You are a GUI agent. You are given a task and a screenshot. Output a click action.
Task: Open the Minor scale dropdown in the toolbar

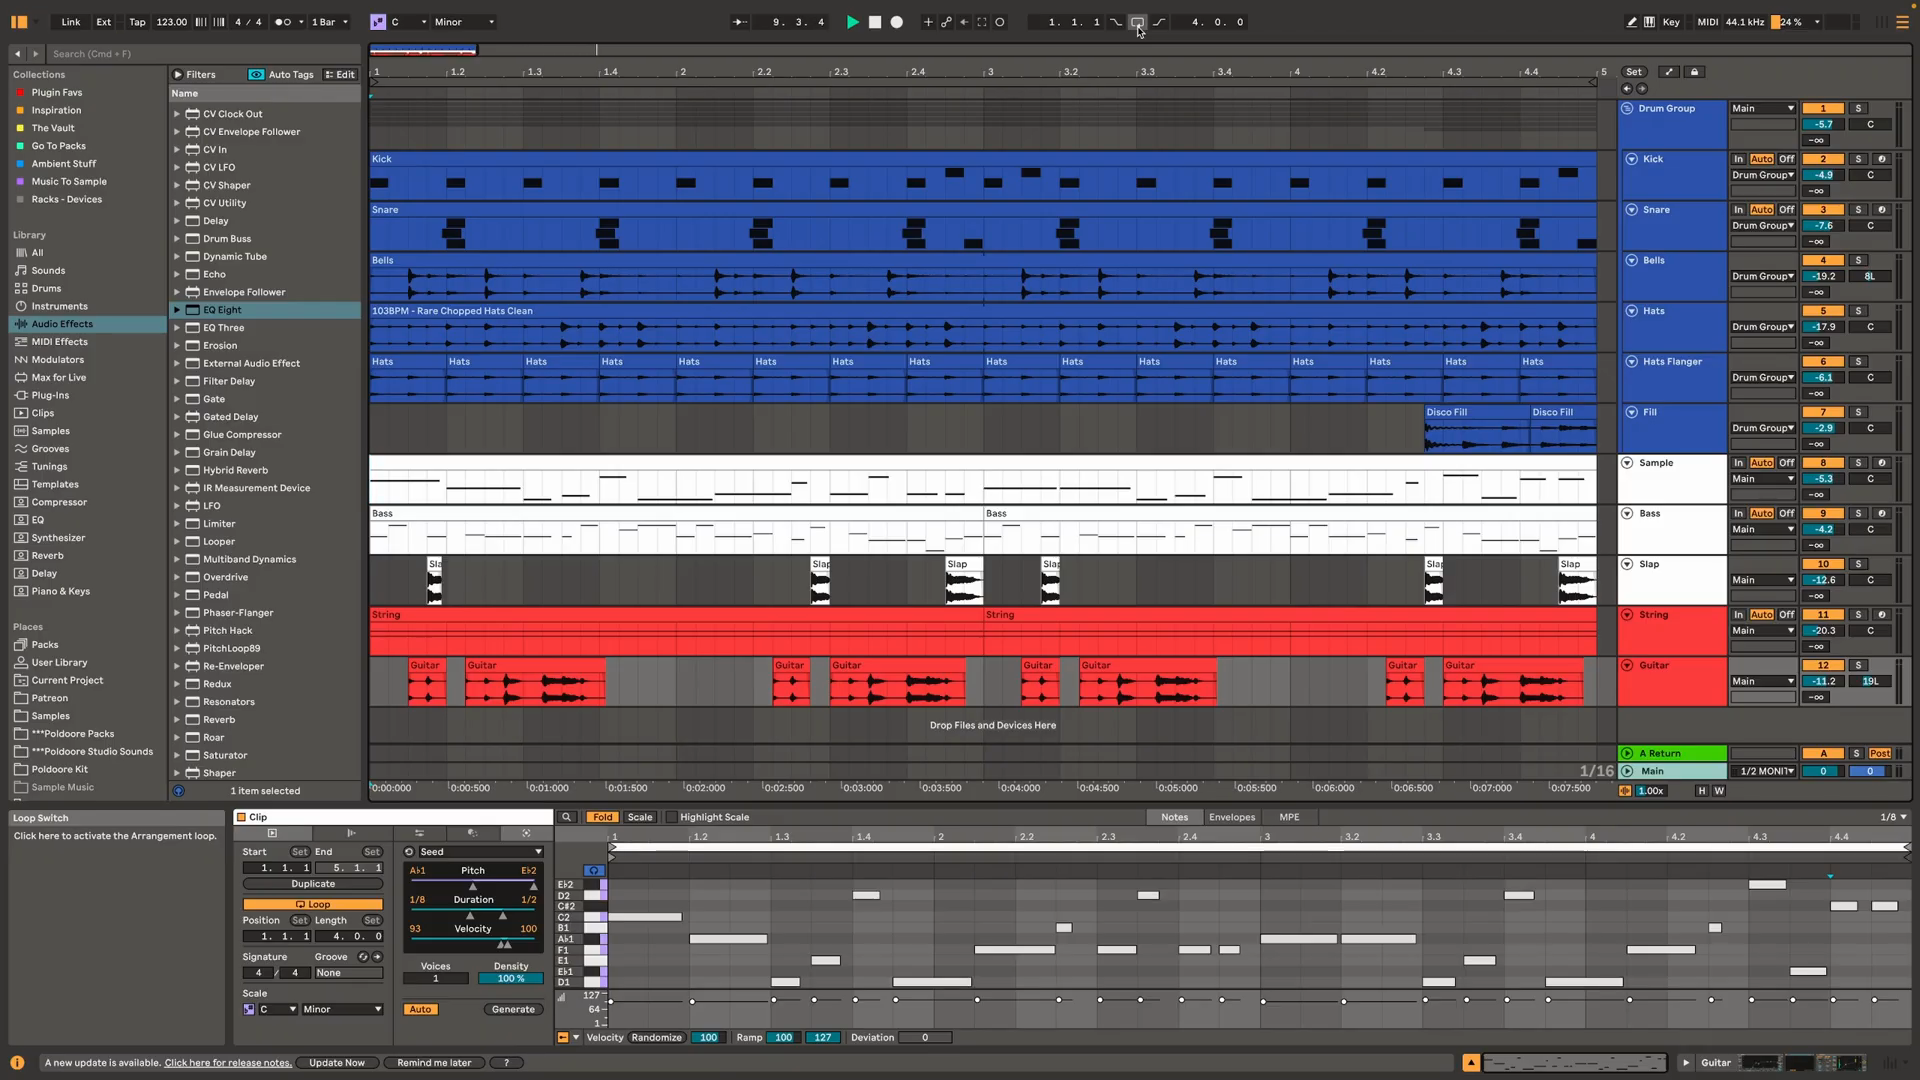pyautogui.click(x=463, y=22)
